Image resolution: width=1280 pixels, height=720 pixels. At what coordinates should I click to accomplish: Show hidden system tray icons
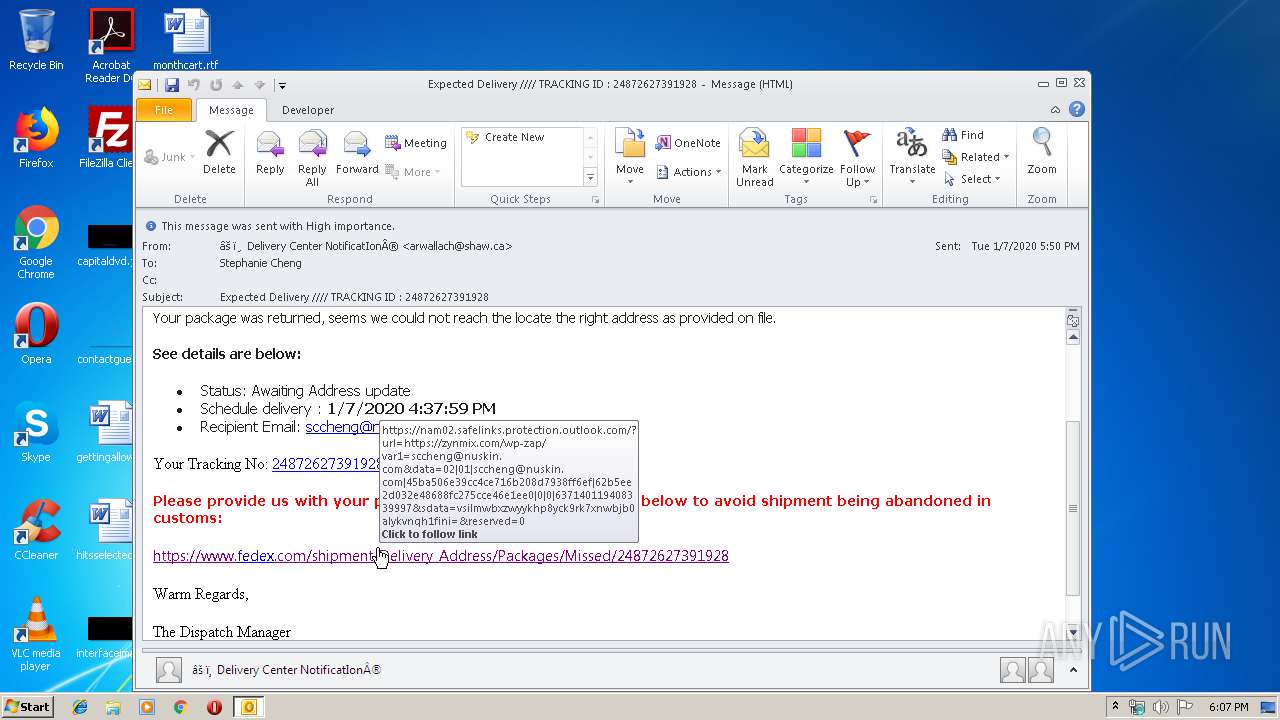1114,707
